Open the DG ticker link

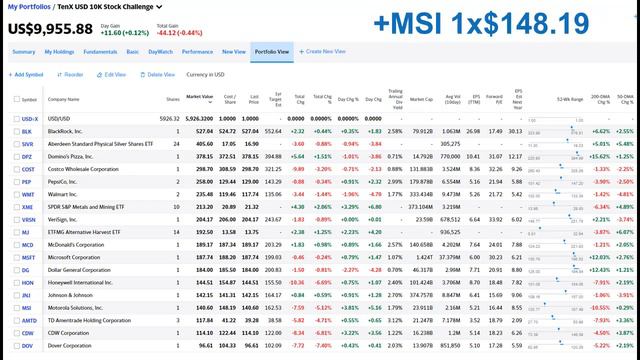tap(25, 270)
